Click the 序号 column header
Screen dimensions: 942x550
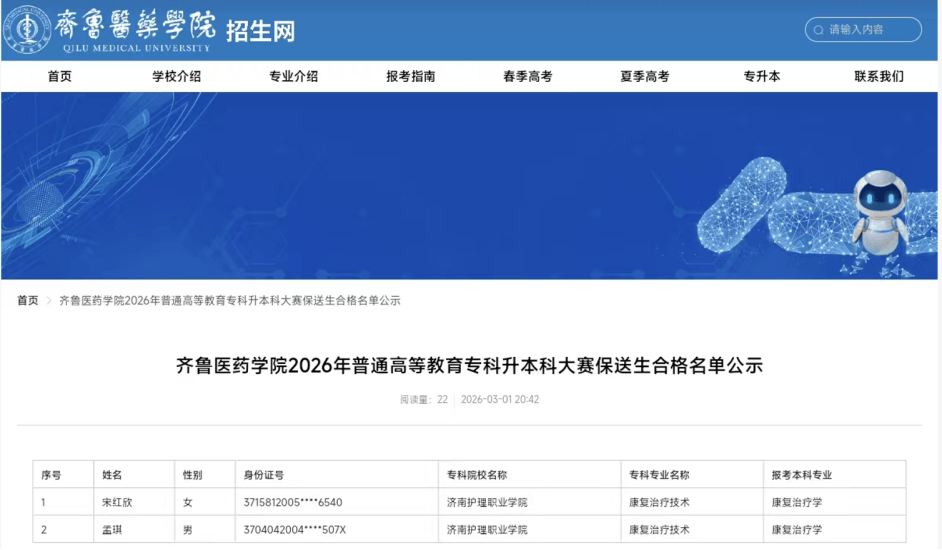click(x=51, y=475)
